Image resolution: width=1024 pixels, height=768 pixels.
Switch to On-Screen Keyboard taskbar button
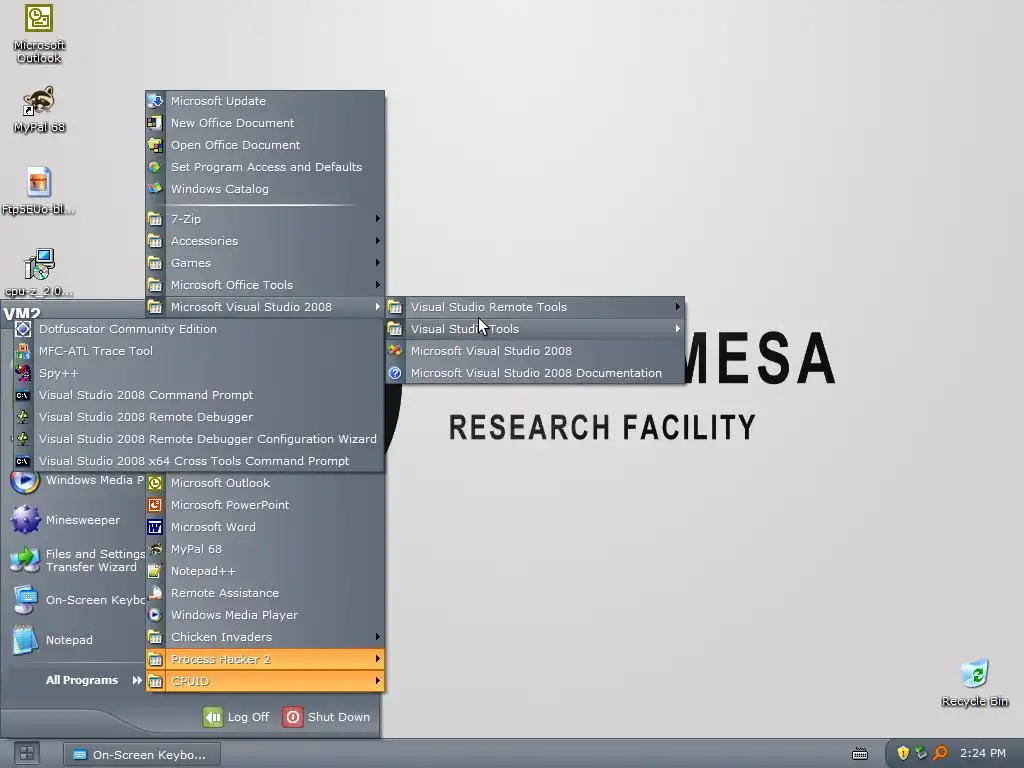click(142, 754)
